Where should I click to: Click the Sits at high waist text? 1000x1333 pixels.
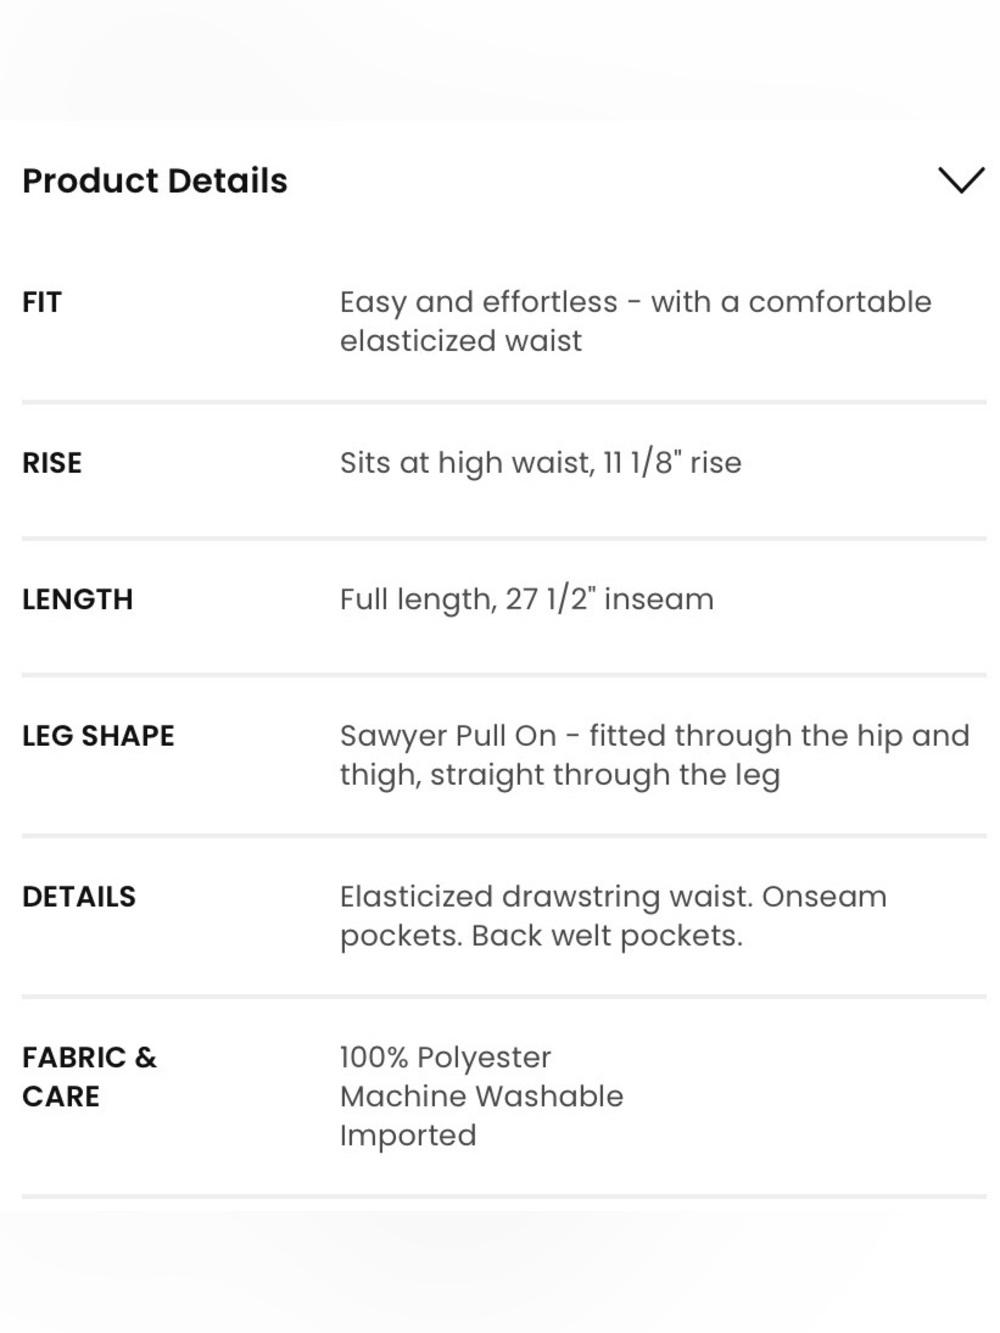coord(467,463)
